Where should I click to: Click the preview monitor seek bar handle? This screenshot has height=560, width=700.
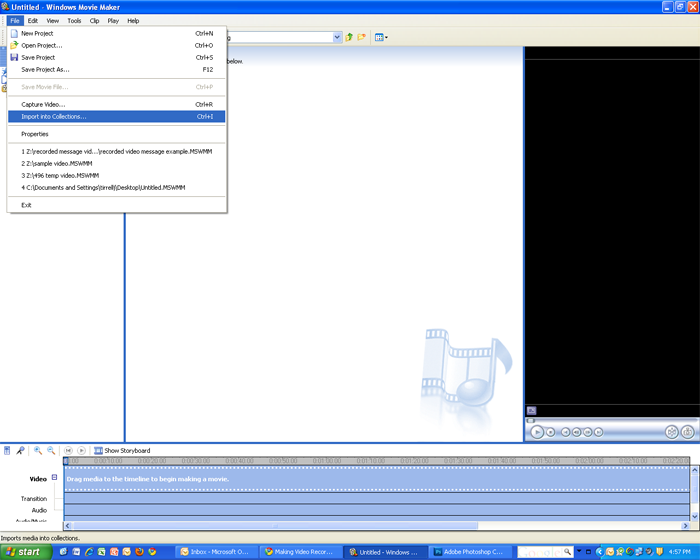pyautogui.click(x=531, y=421)
